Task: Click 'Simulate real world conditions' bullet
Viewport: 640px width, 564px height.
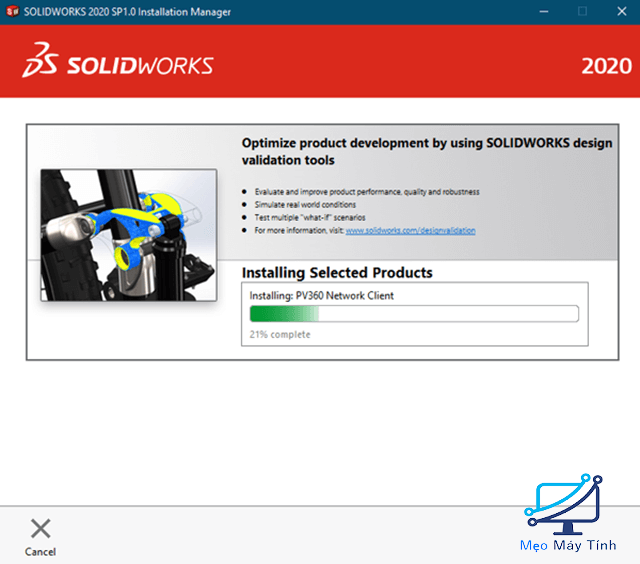Action: click(x=305, y=204)
